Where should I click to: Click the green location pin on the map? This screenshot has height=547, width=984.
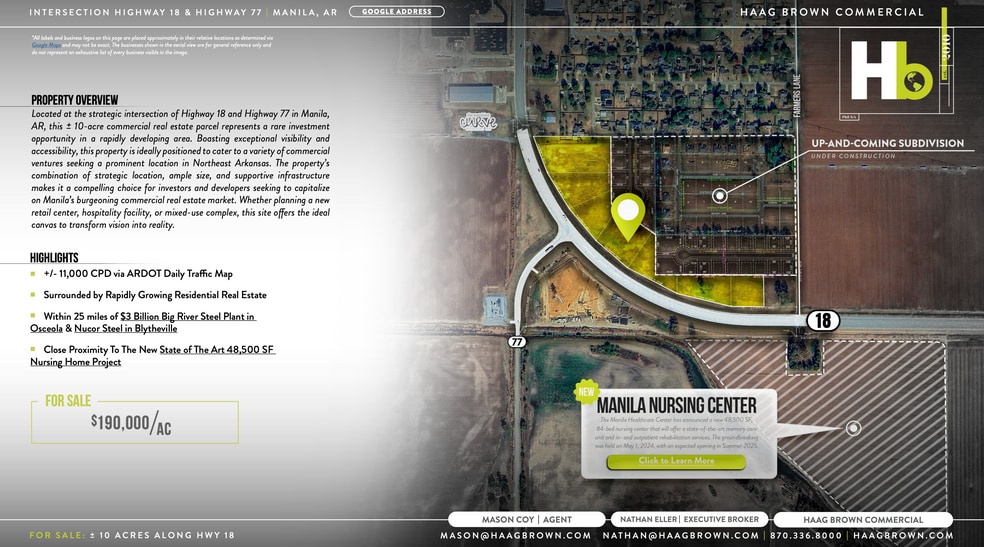627,213
